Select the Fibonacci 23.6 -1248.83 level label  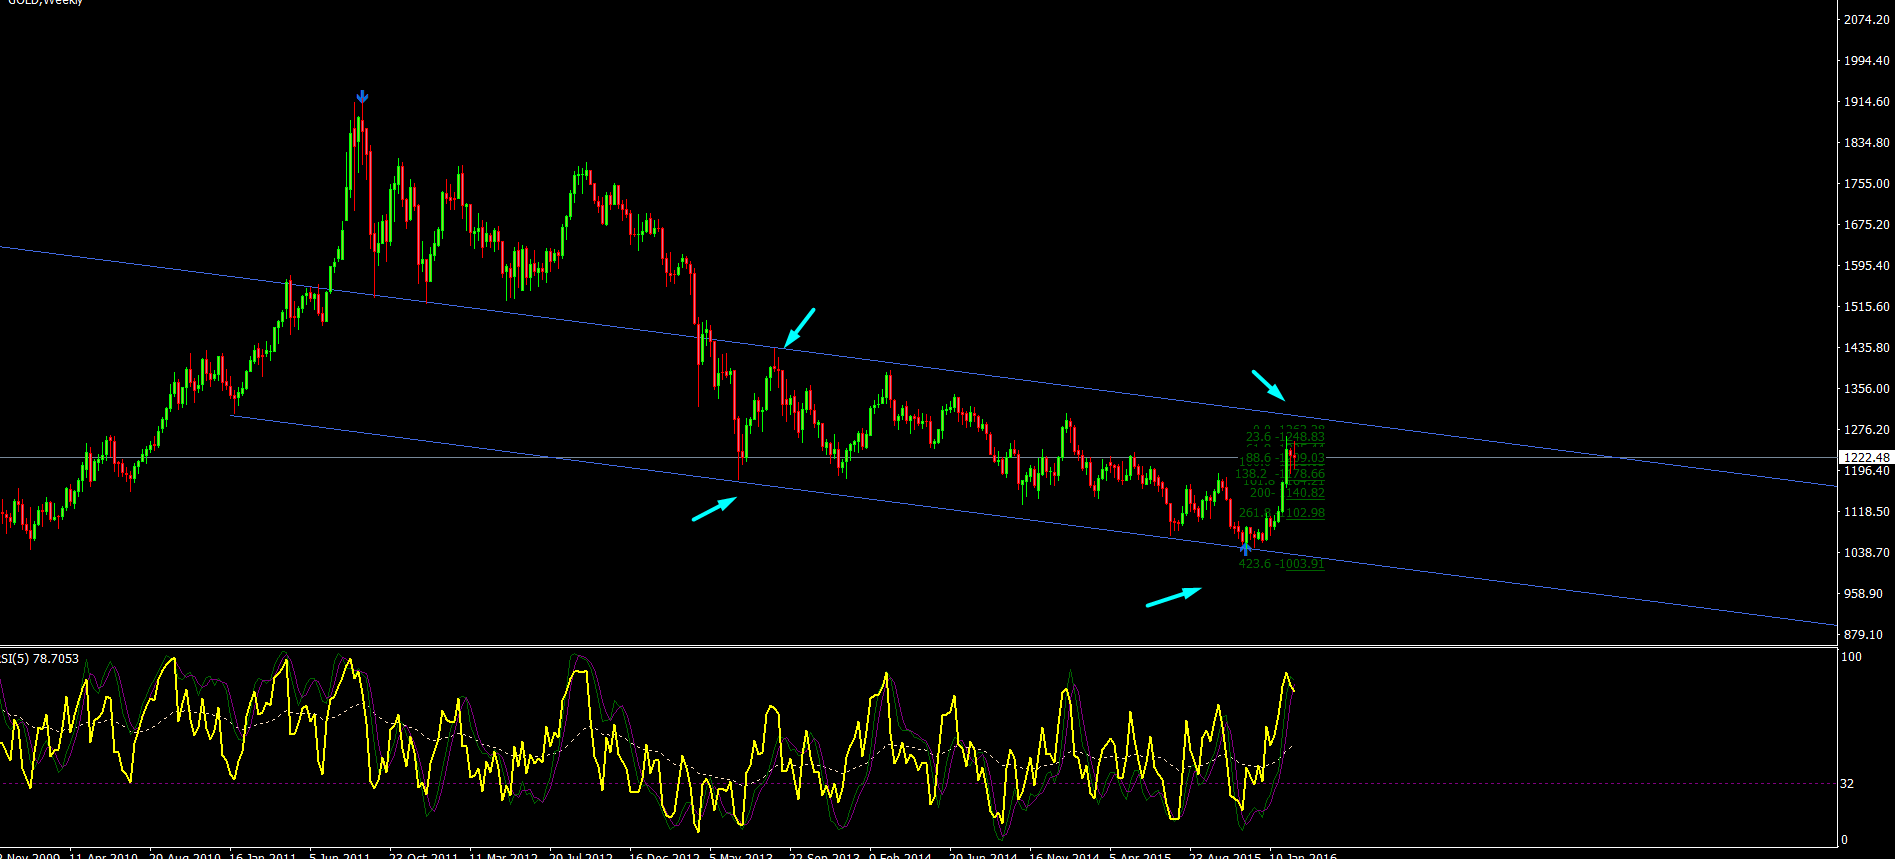(x=1285, y=437)
